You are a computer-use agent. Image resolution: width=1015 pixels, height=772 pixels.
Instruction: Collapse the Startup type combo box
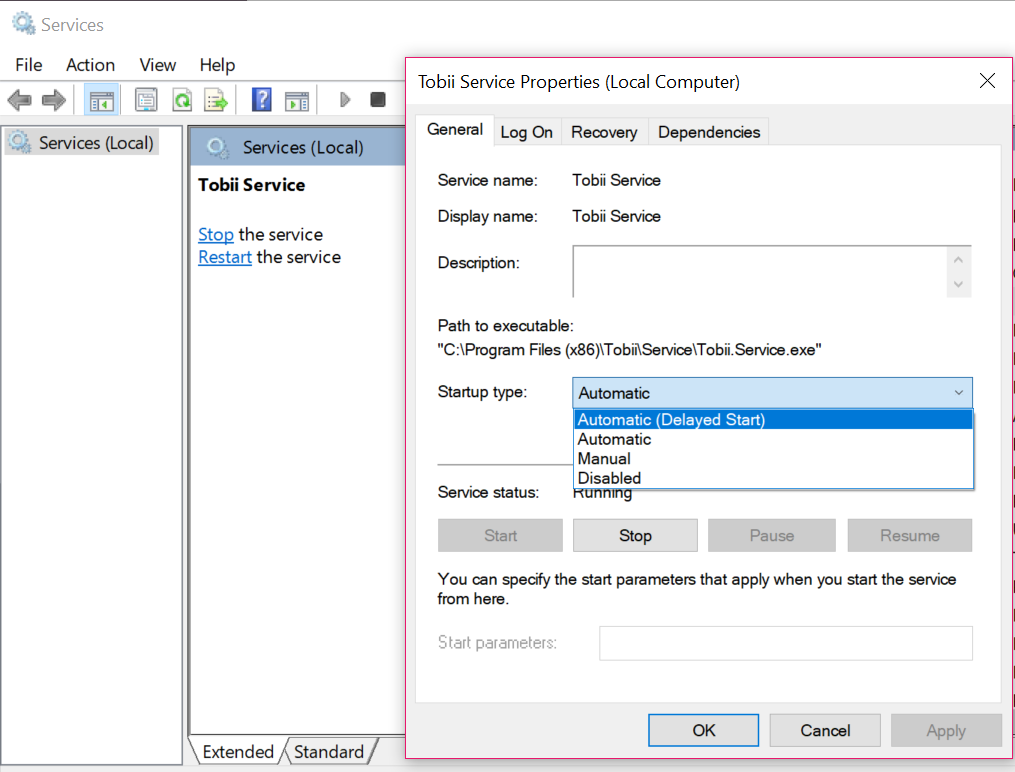(x=772, y=393)
